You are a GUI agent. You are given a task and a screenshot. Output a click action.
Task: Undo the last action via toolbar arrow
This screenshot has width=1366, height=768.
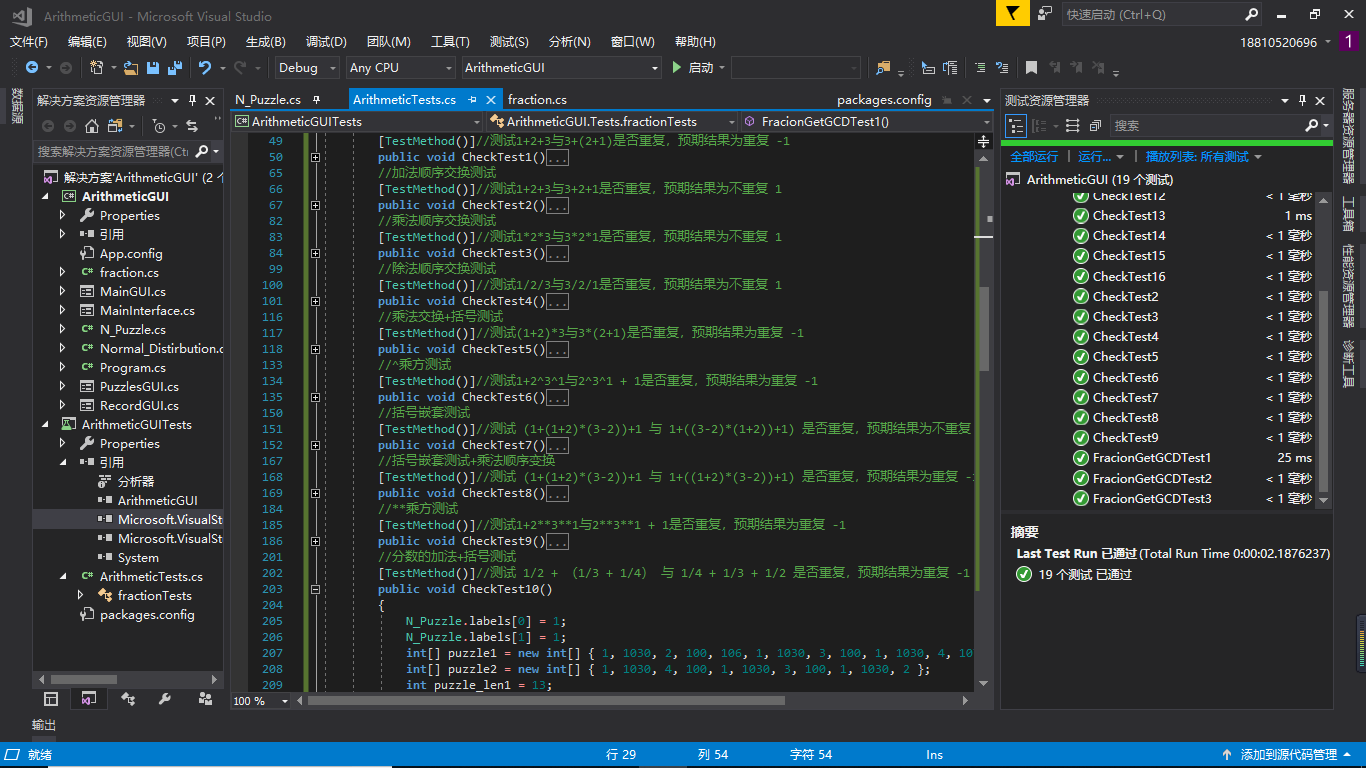205,68
